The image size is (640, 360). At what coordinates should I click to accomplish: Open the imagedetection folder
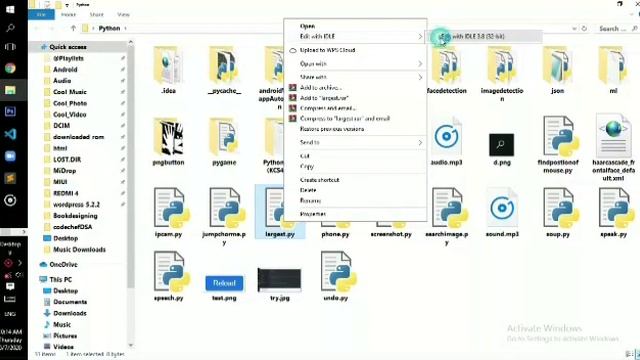pos(502,73)
